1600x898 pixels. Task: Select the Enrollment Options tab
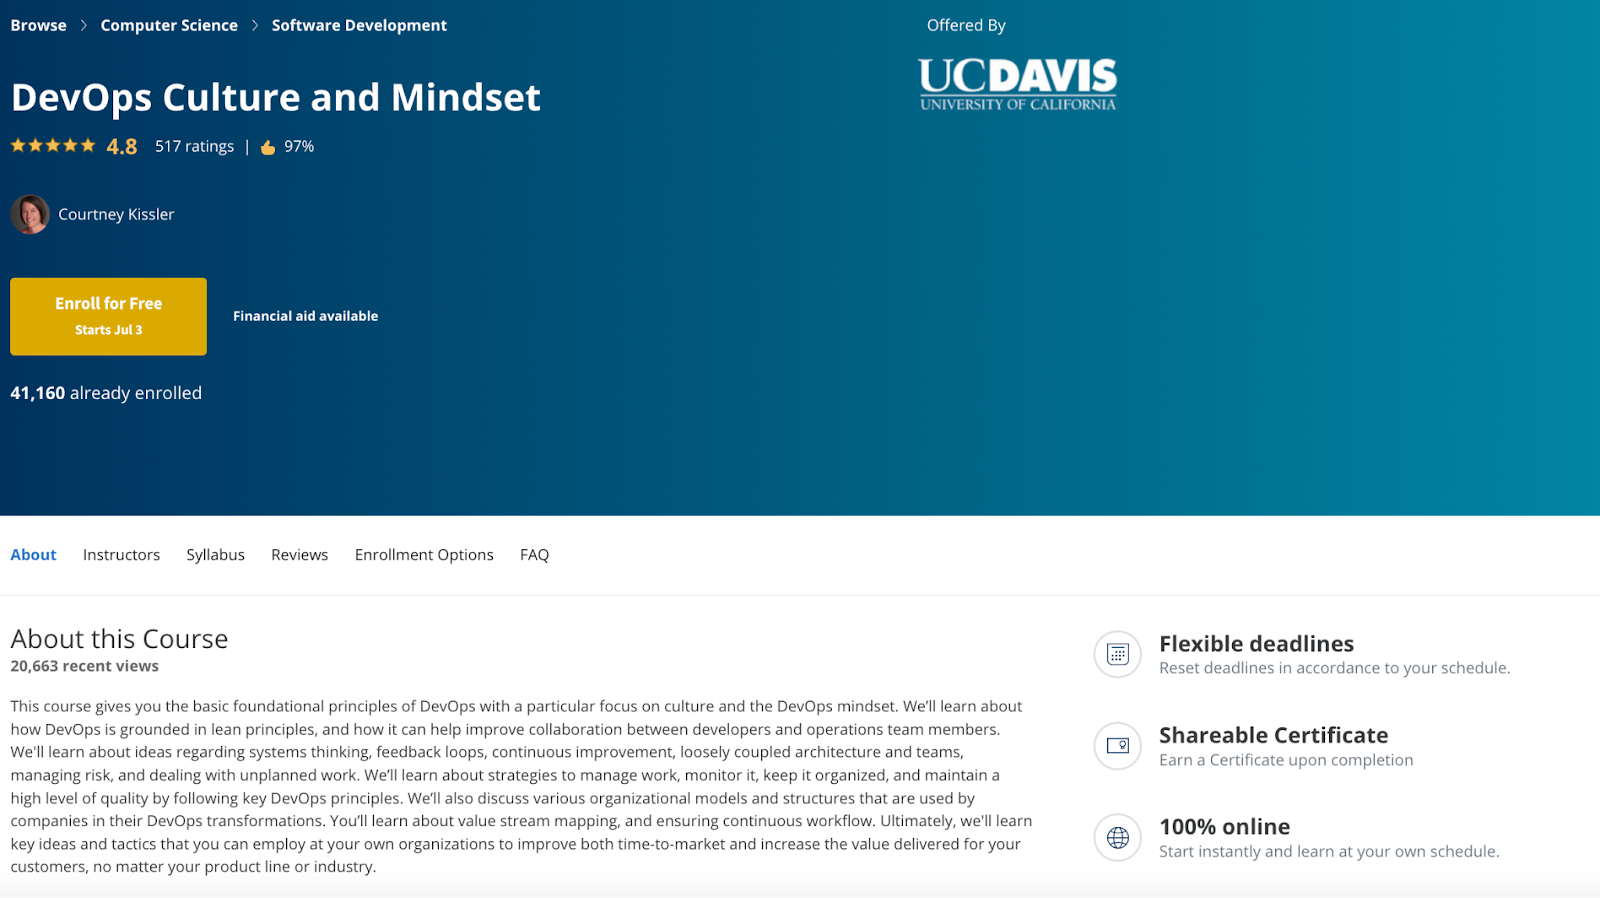424,555
